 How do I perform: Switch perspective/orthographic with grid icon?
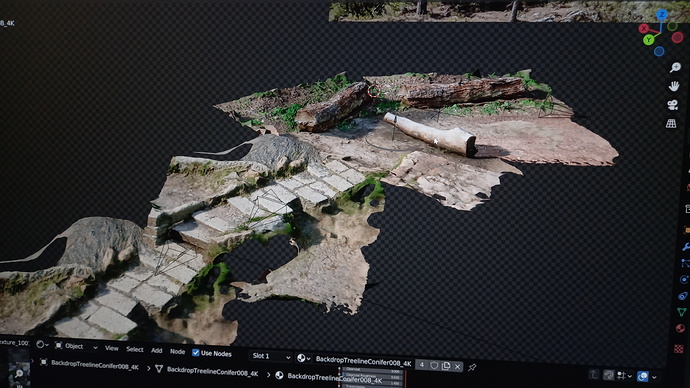671,124
